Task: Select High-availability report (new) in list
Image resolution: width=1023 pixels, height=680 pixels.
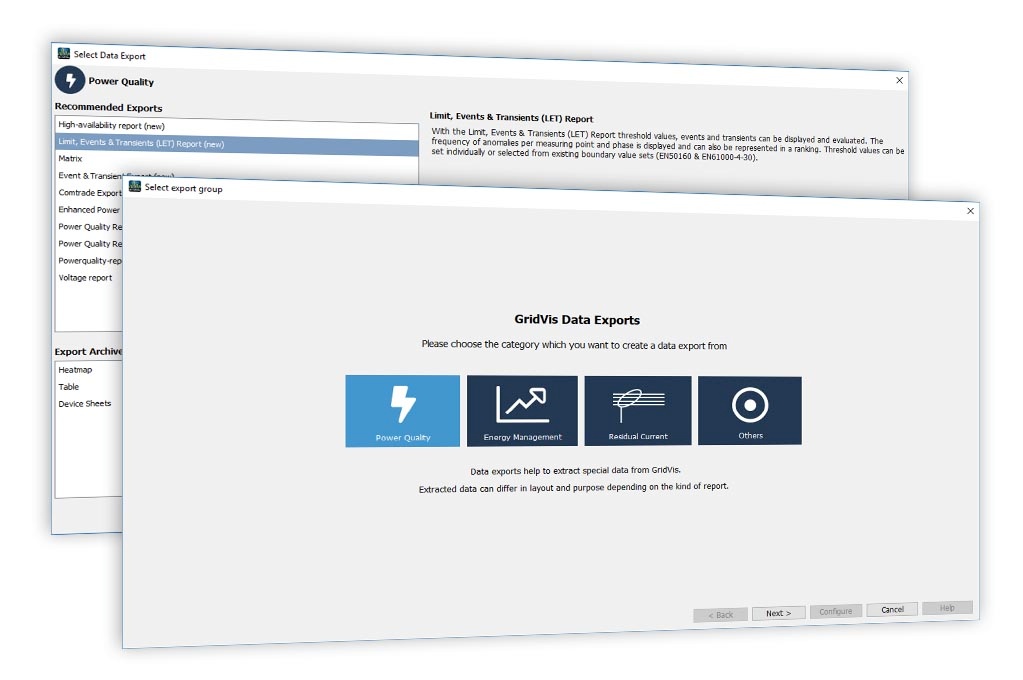Action: coord(237,127)
